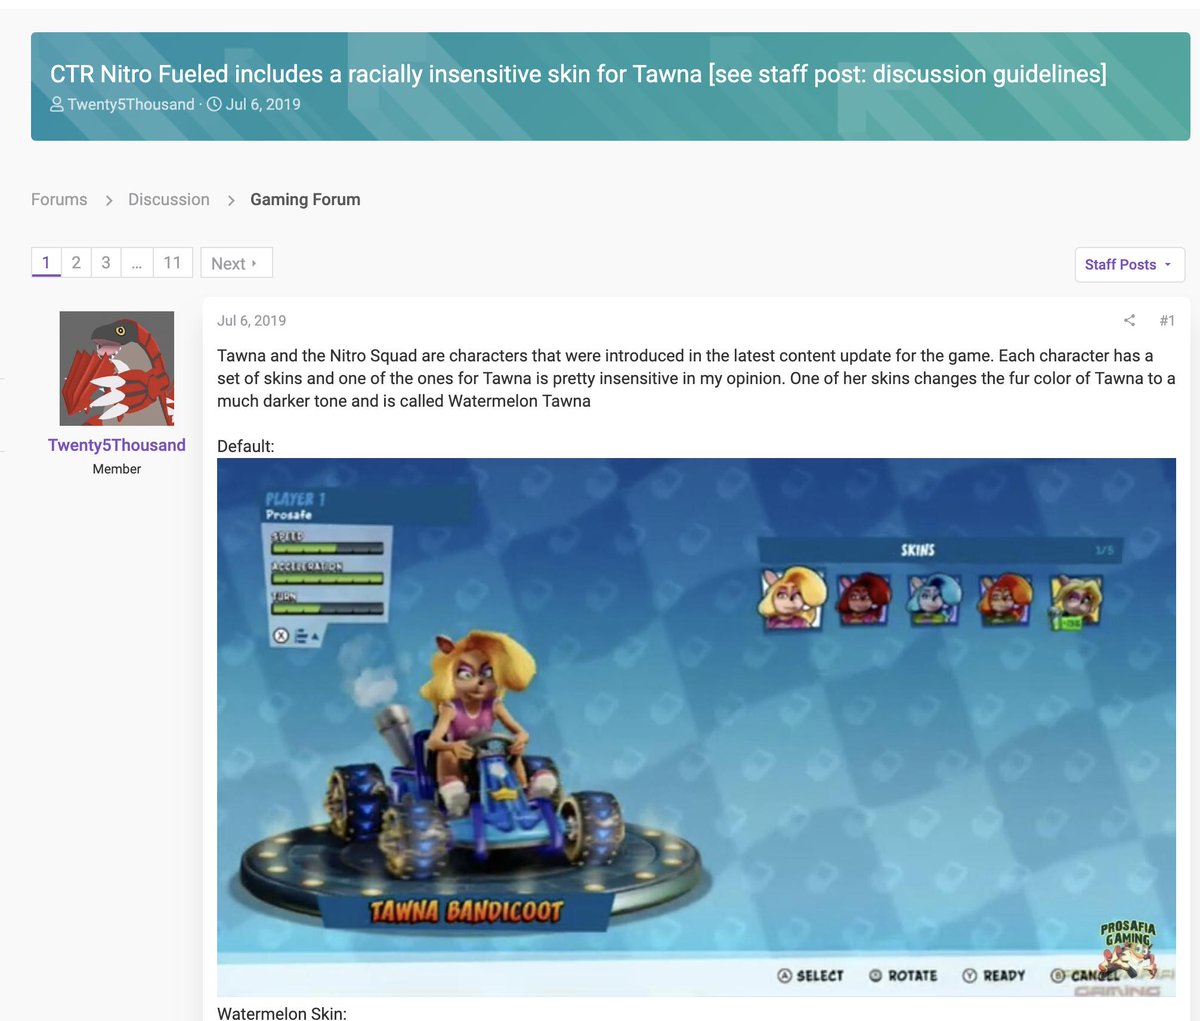Open Twenty5Thousand profile under the avatar
Screen dimensions: 1200x1021
117,445
